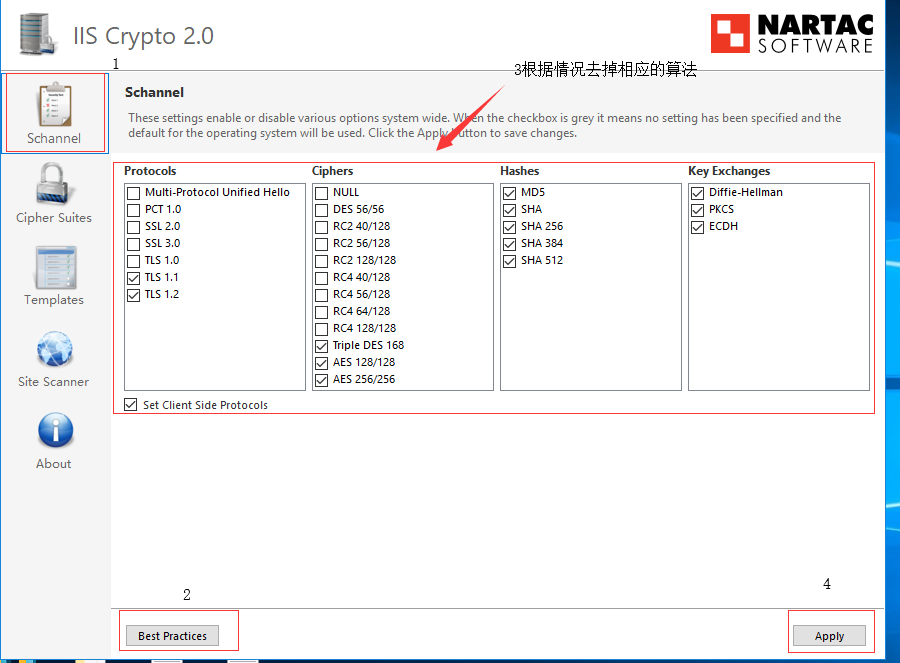This screenshot has height=663, width=900.
Task: Enable RC2 128/128 cipher checkbox
Action: pos(321,261)
